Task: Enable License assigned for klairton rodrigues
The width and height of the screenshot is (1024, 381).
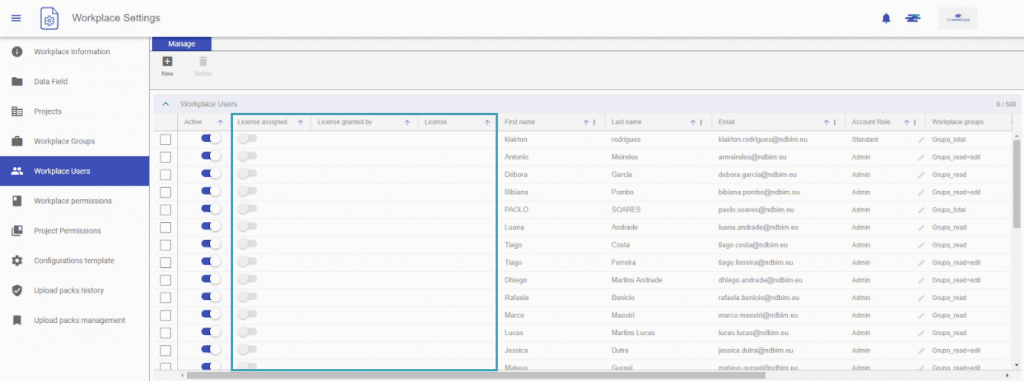Action: [247, 139]
